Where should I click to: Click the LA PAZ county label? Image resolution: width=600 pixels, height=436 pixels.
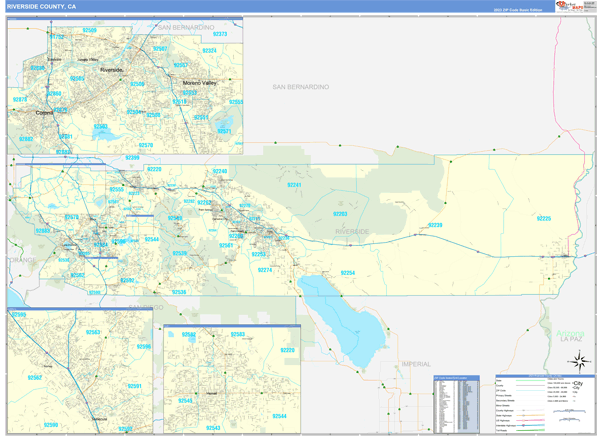(x=571, y=339)
